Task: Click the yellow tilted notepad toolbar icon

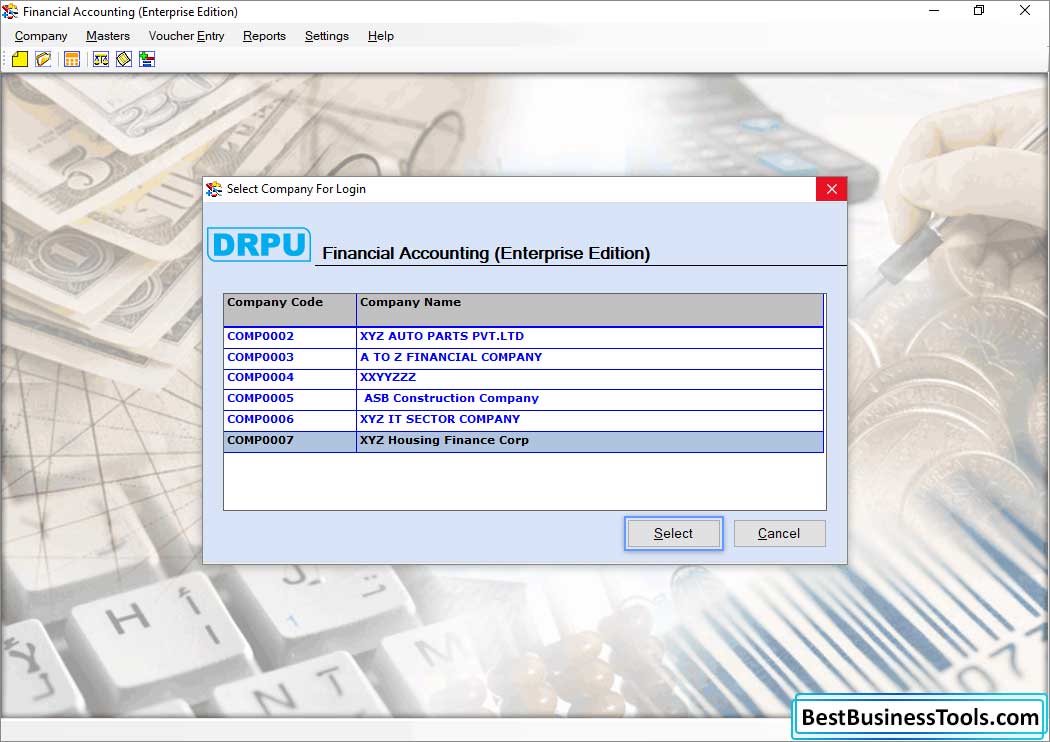Action: pos(124,60)
